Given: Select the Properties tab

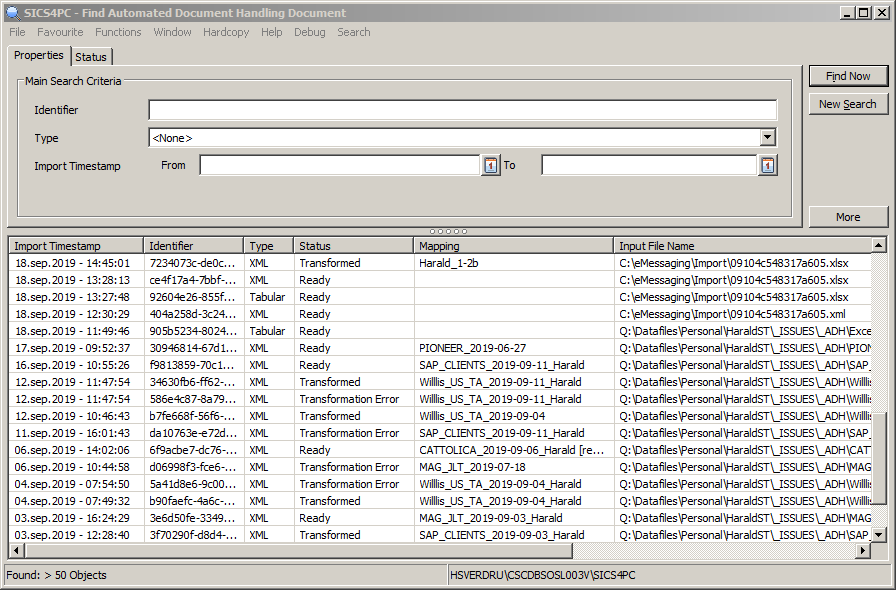Looking at the screenshot, I should coord(39,56).
